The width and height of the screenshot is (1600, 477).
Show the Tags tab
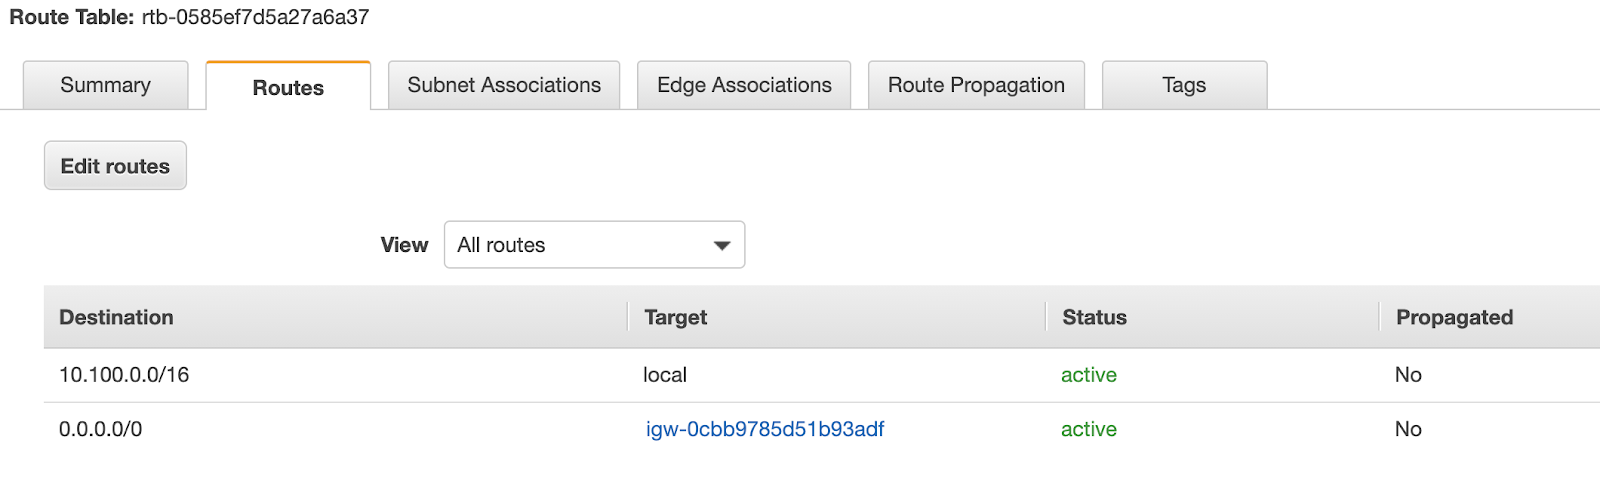coord(1184,85)
